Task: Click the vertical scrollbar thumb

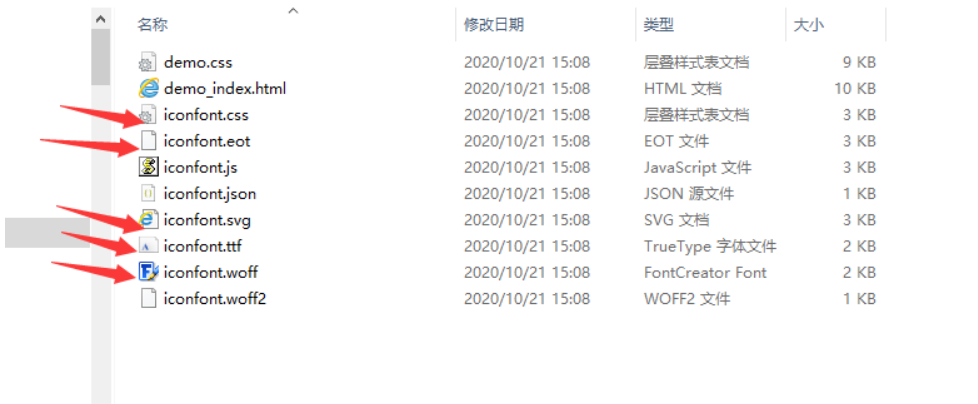Action: coord(100,57)
